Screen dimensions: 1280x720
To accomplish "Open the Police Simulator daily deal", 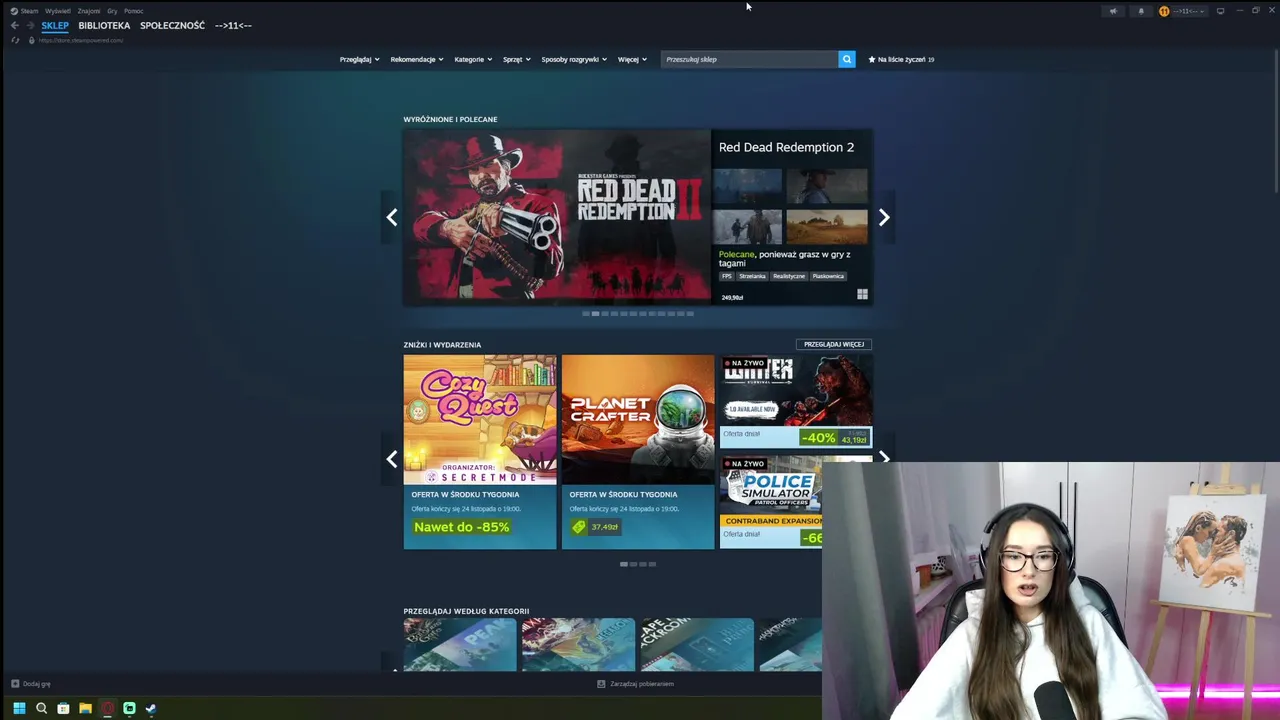I will tap(771, 502).
